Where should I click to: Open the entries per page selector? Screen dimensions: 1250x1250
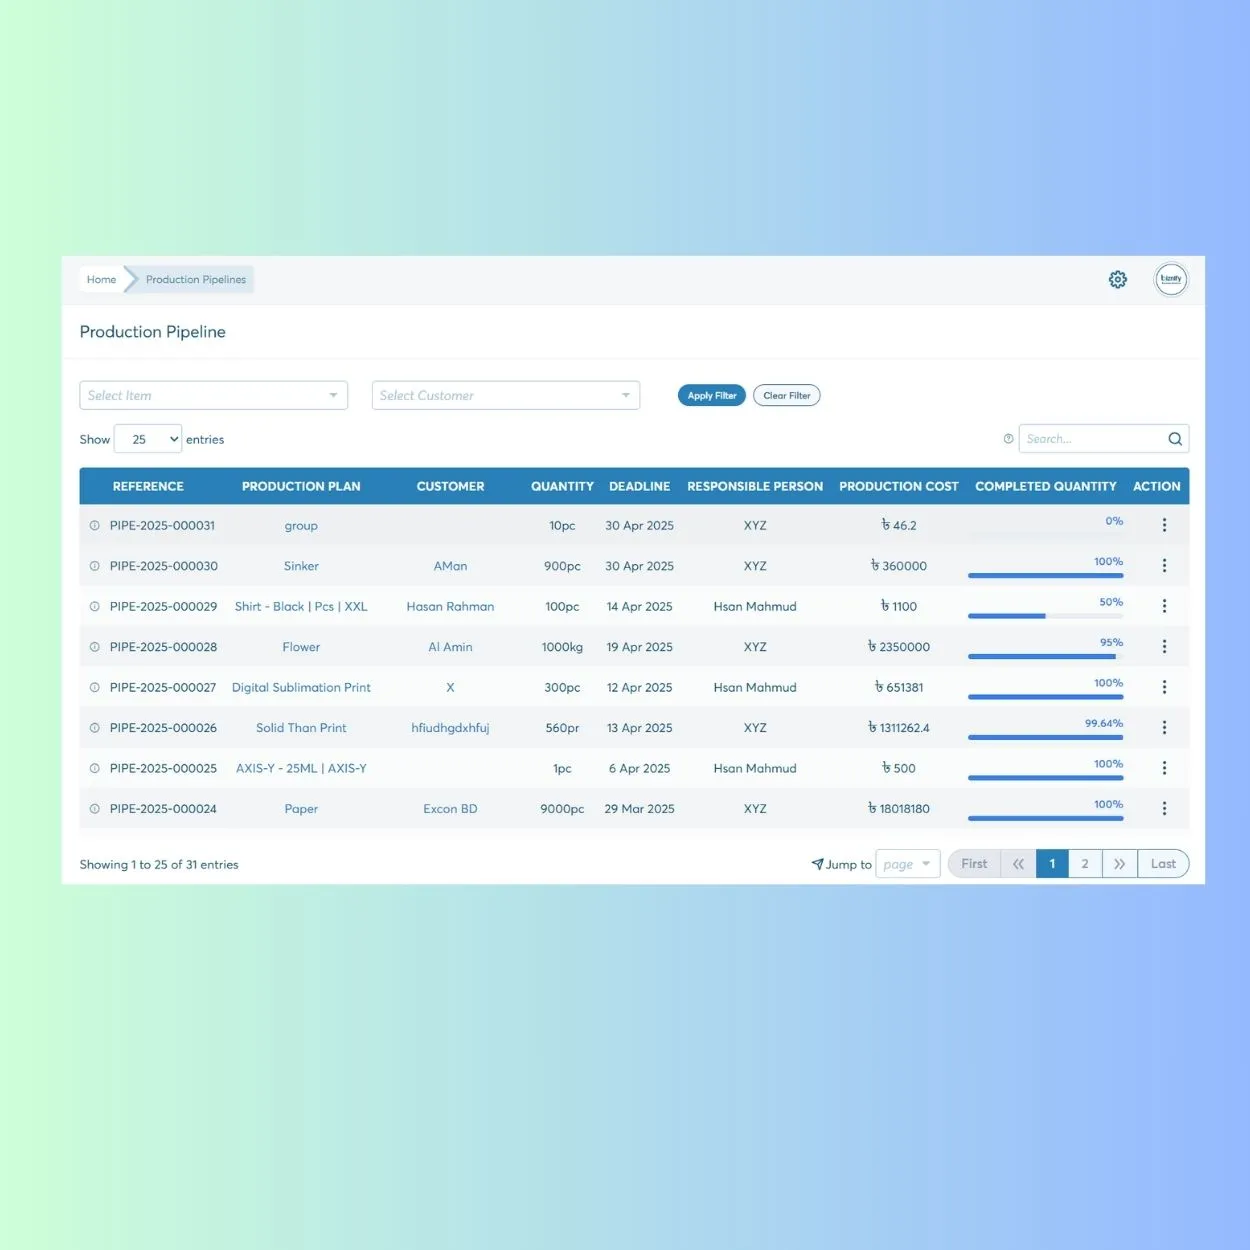pos(147,439)
